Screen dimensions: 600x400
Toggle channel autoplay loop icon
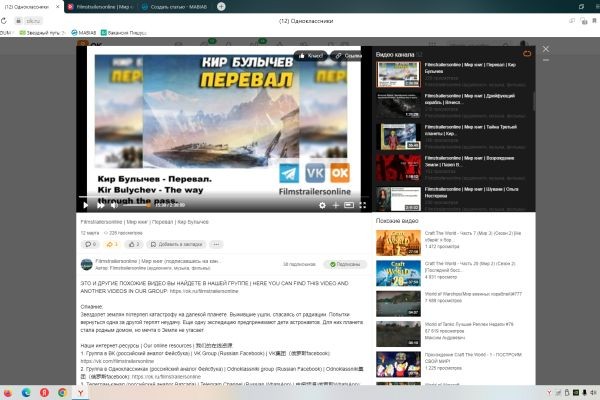pos(527,54)
